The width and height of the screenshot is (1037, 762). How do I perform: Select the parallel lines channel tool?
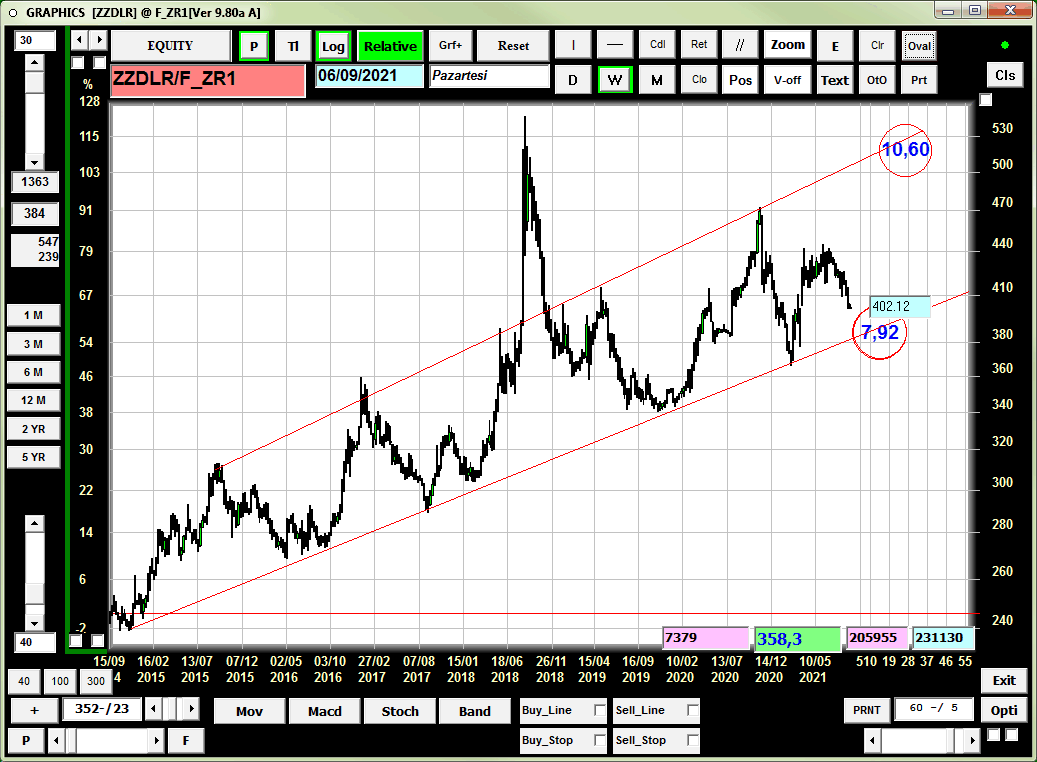739,46
